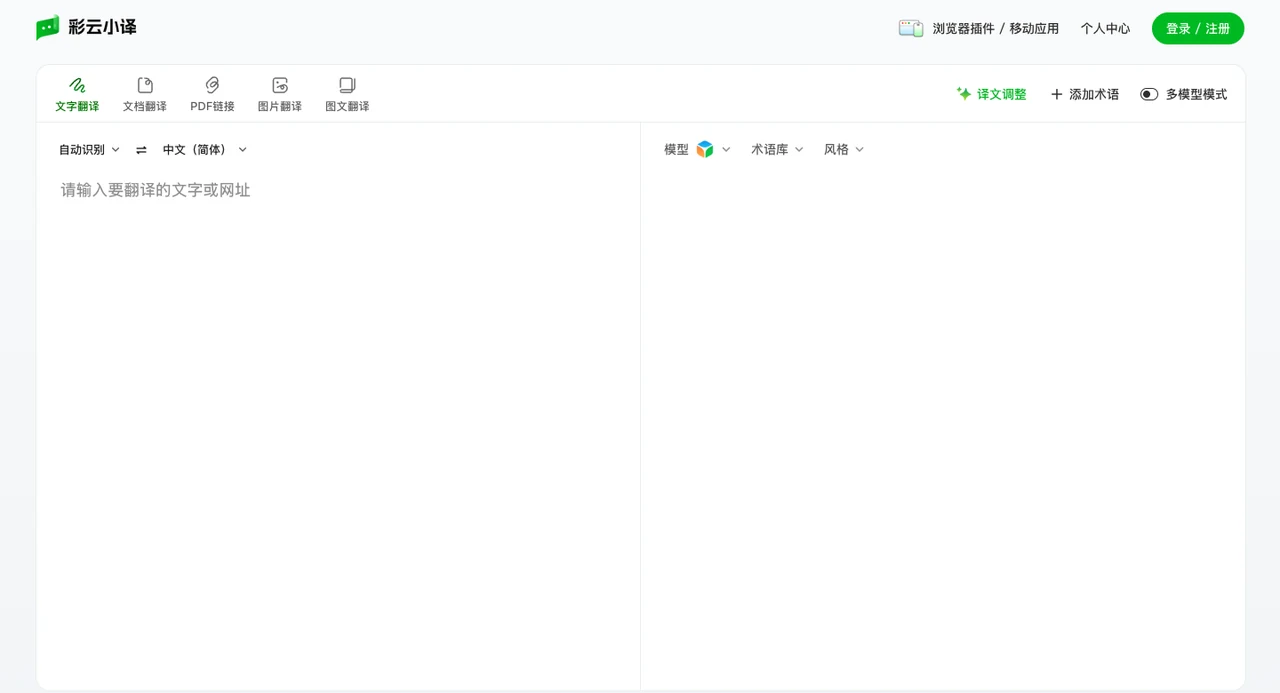Click 添加术语 button
Image resolution: width=1280 pixels, height=693 pixels.
1084,94
